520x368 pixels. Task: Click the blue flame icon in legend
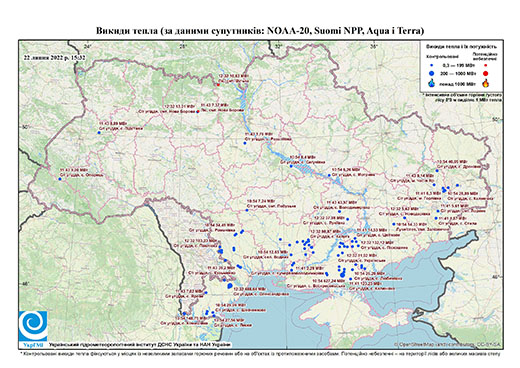click(432, 83)
